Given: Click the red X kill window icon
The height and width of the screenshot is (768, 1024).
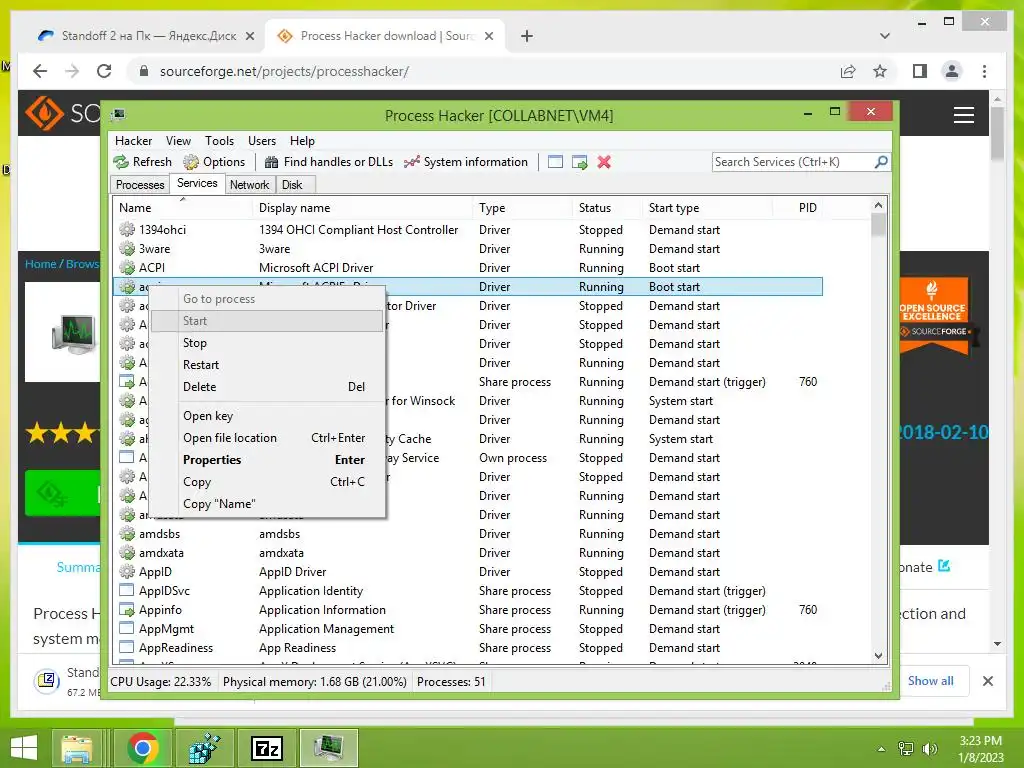Looking at the screenshot, I should click(604, 162).
